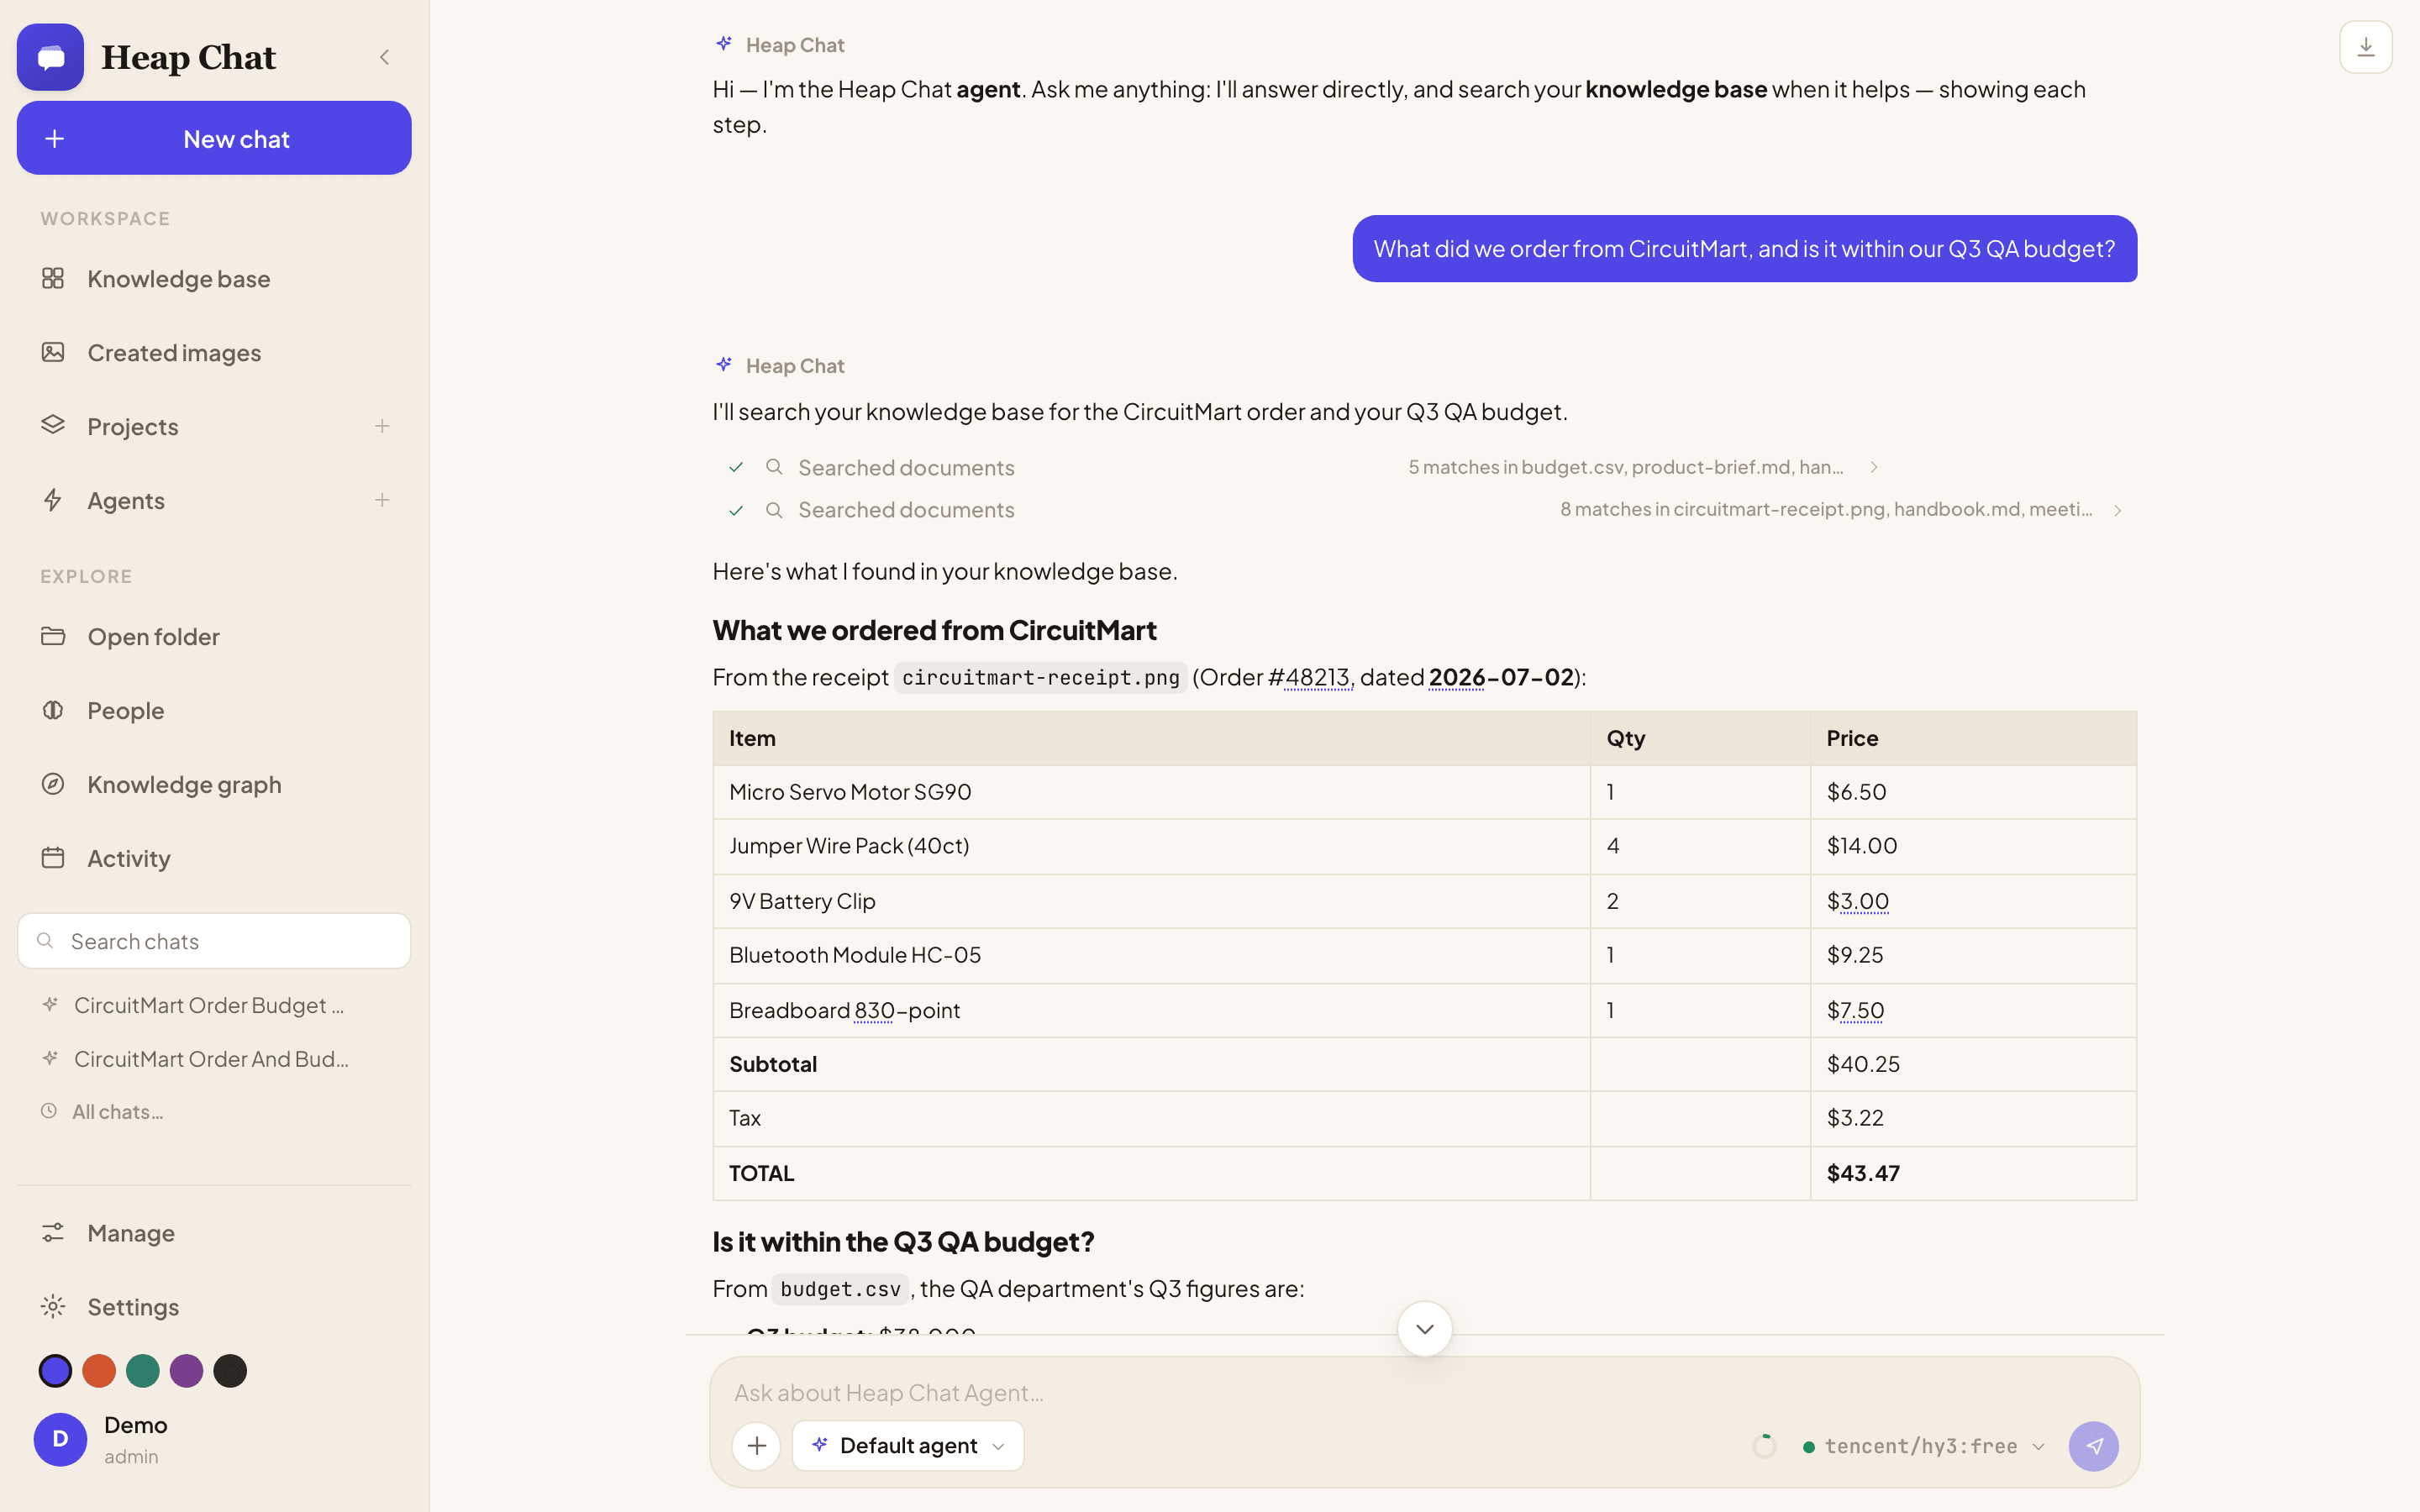Click the 9V Battery Clip cell
2420x1512 pixels.
point(1151,901)
